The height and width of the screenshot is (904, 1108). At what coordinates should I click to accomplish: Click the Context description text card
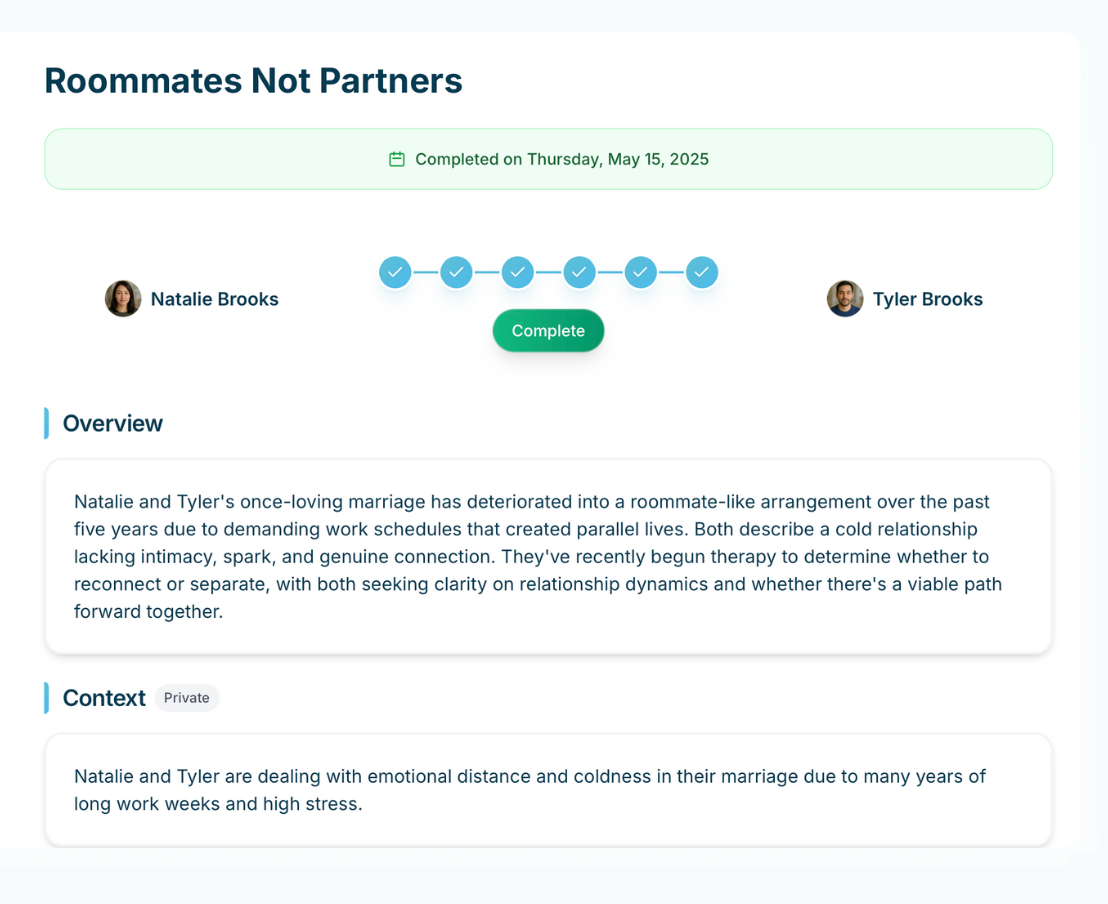click(548, 789)
